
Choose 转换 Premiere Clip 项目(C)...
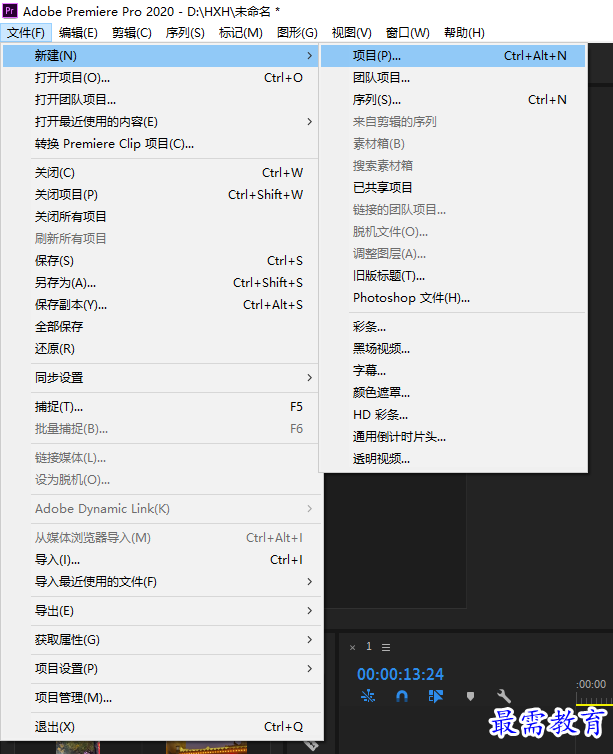(x=161, y=144)
